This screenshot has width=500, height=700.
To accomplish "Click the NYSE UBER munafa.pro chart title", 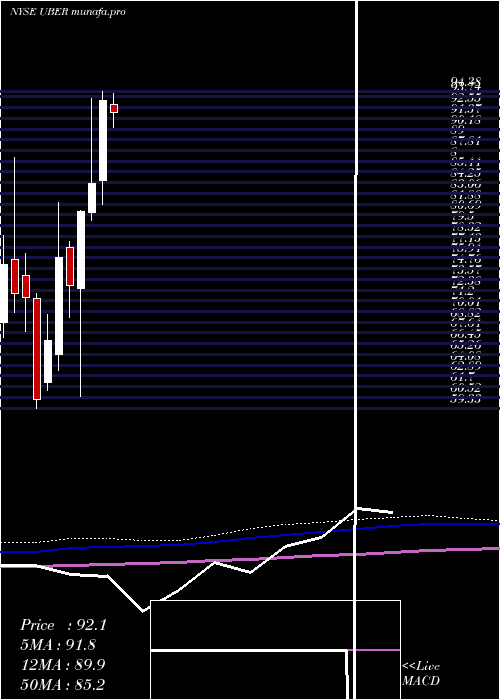I will coord(67,12).
